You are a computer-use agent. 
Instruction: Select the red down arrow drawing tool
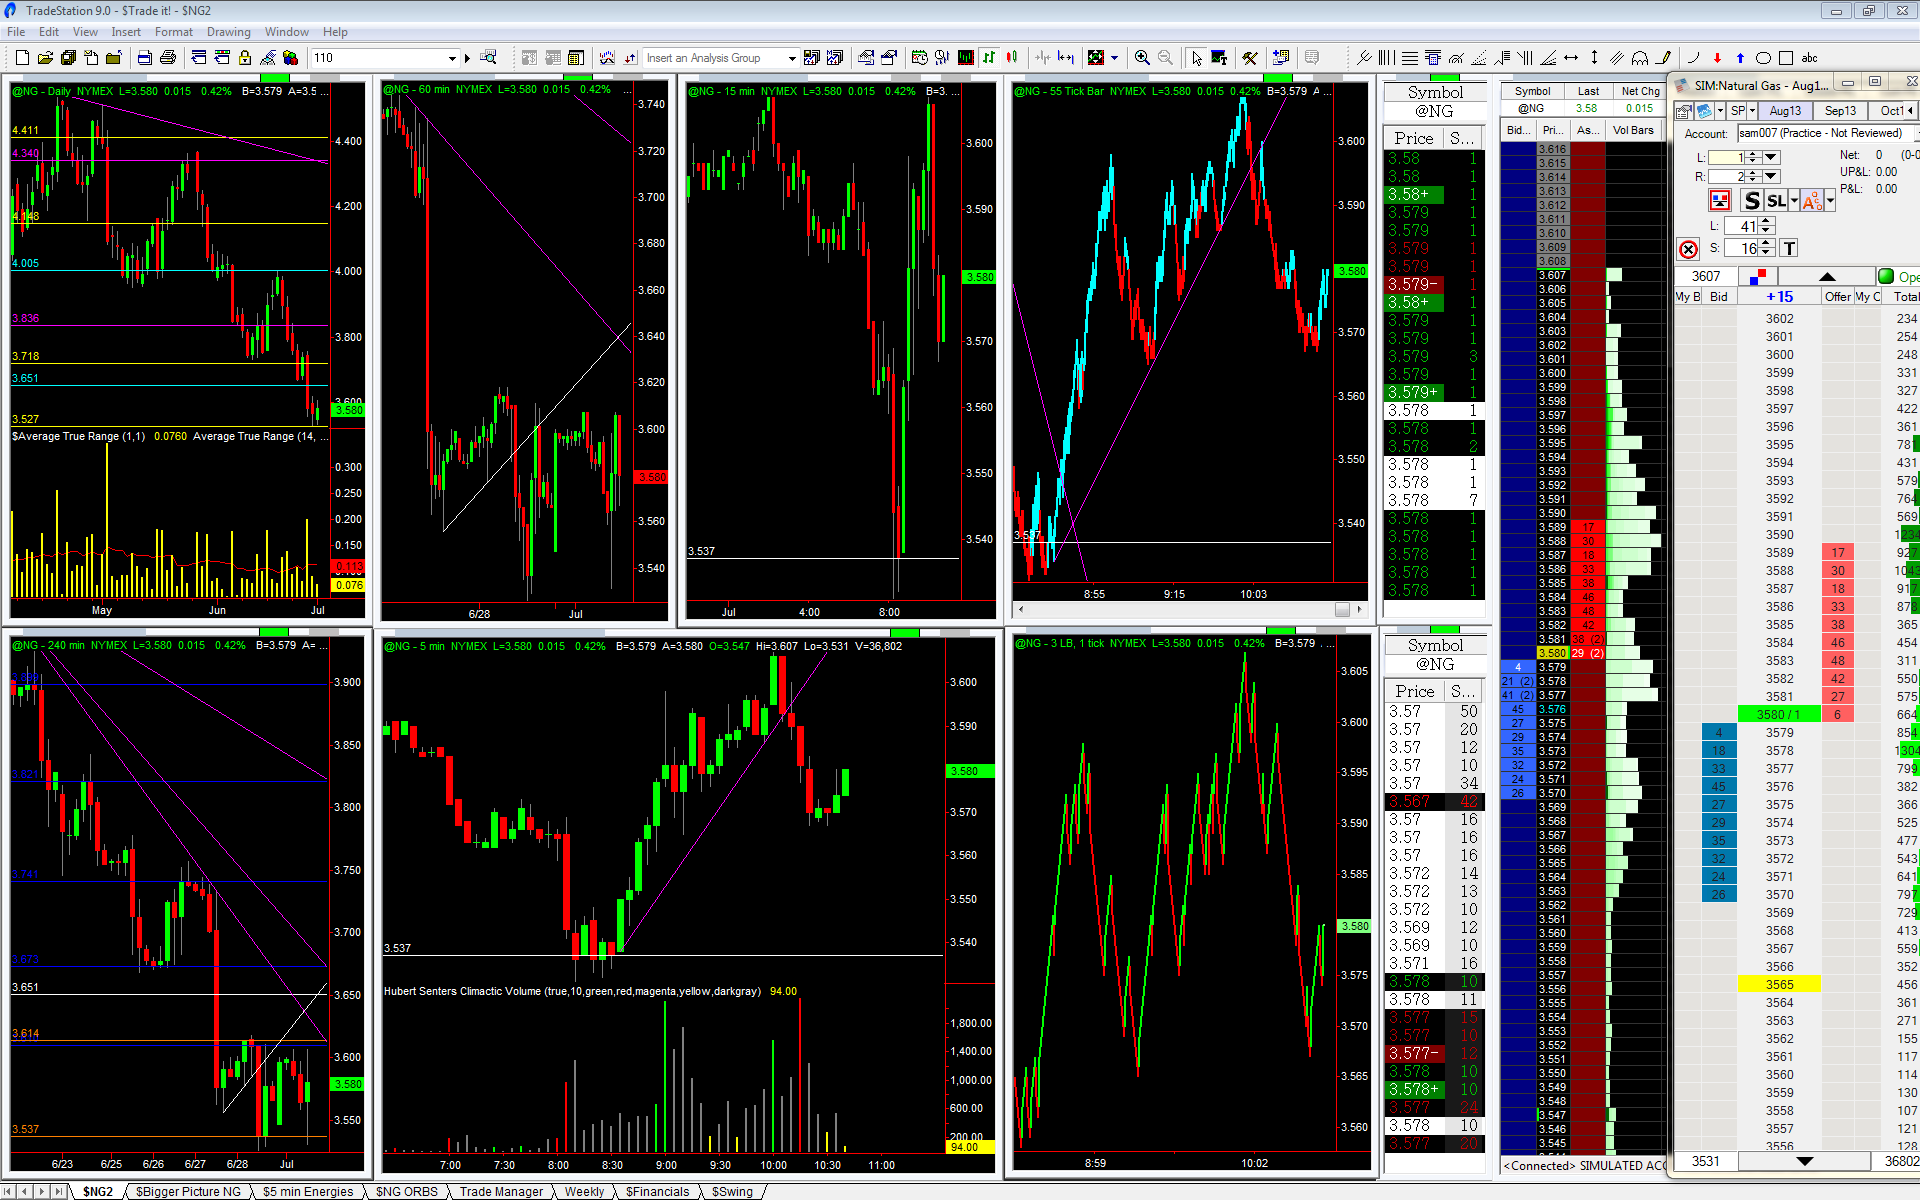[1717, 58]
